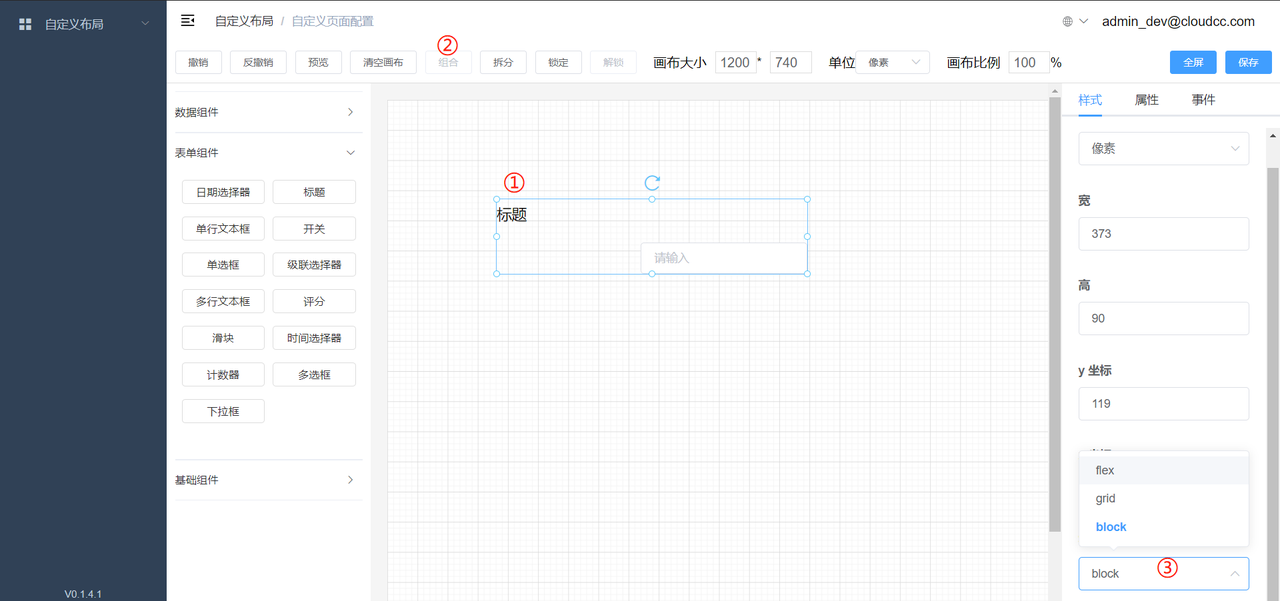Viewport: 1280px width, 601px height.
Task: Click the 宽 width input field
Action: click(x=1163, y=234)
